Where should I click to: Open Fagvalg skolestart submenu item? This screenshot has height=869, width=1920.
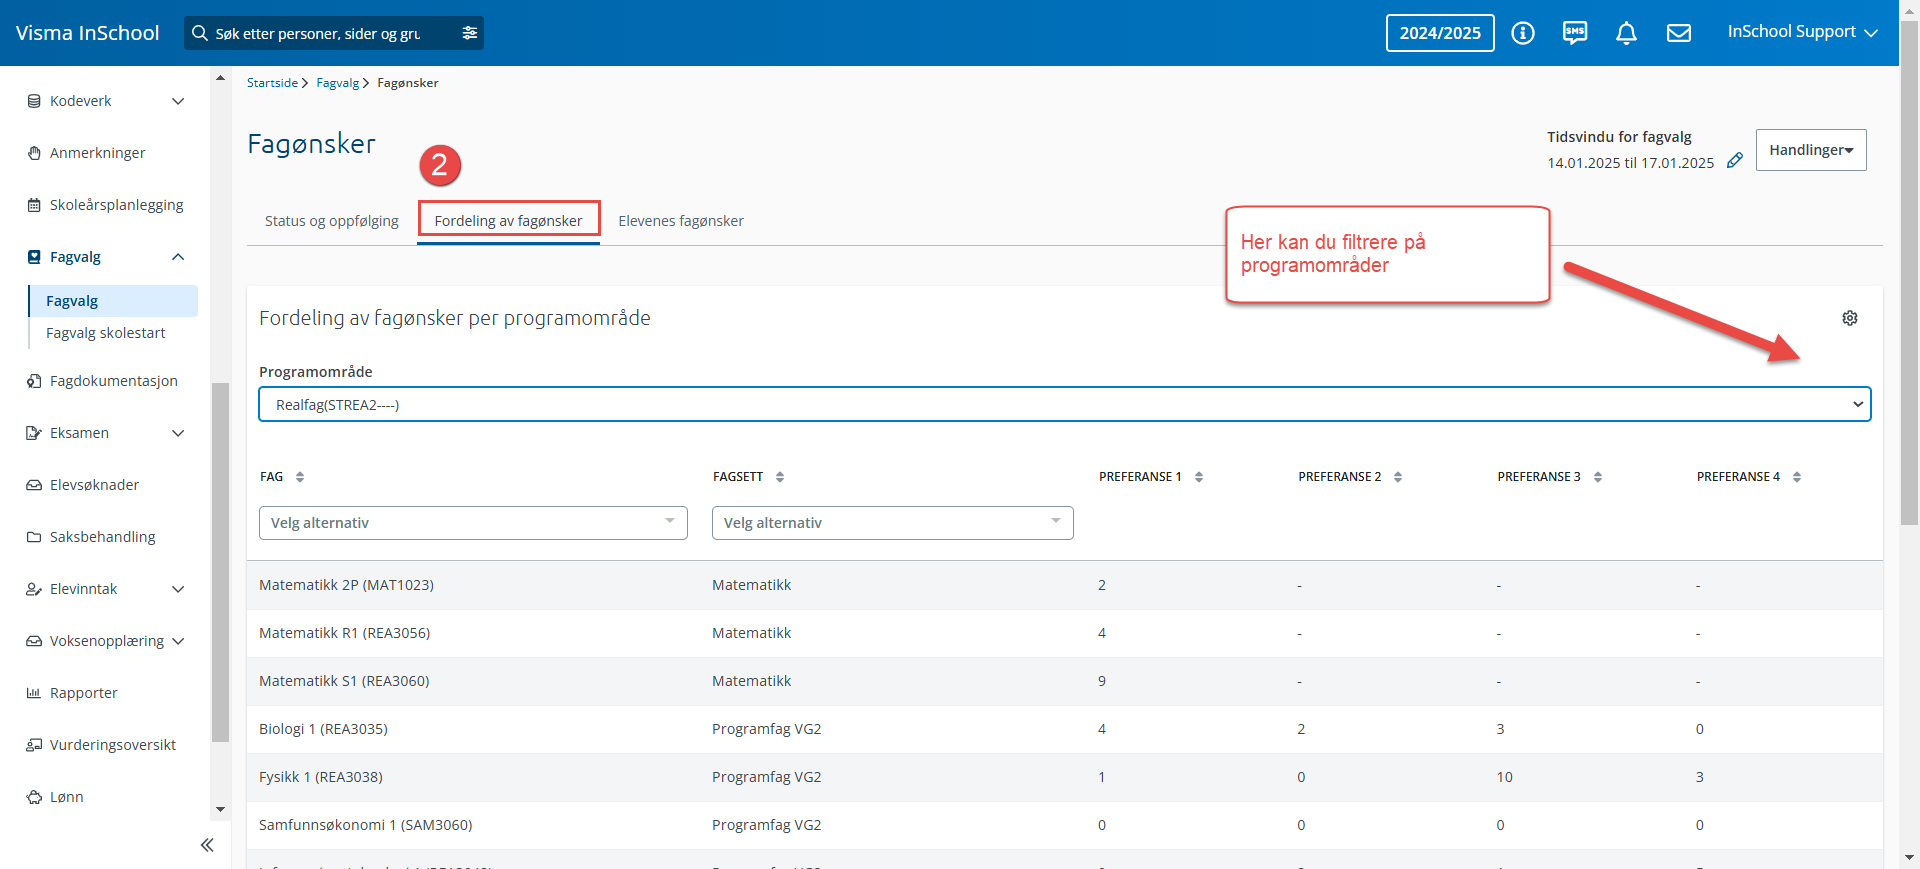106,333
